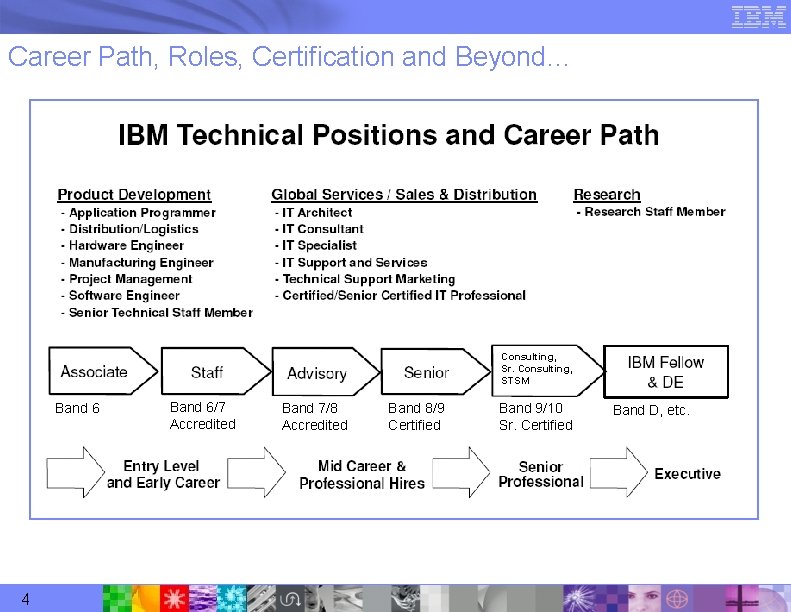Select the 'Mid Career & Professional Hires' text

click(x=362, y=475)
